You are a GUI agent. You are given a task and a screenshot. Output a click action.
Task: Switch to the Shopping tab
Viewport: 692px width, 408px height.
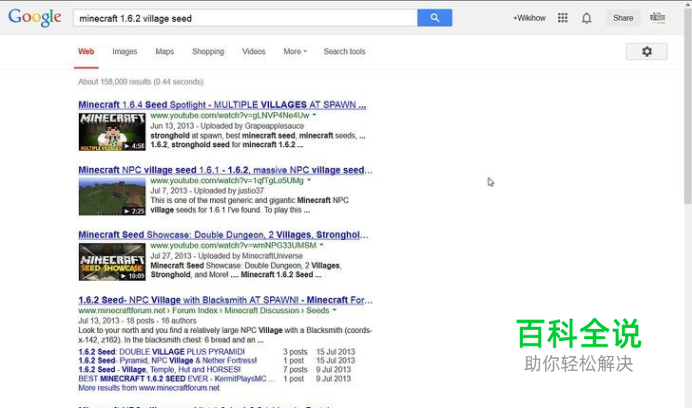coord(208,51)
